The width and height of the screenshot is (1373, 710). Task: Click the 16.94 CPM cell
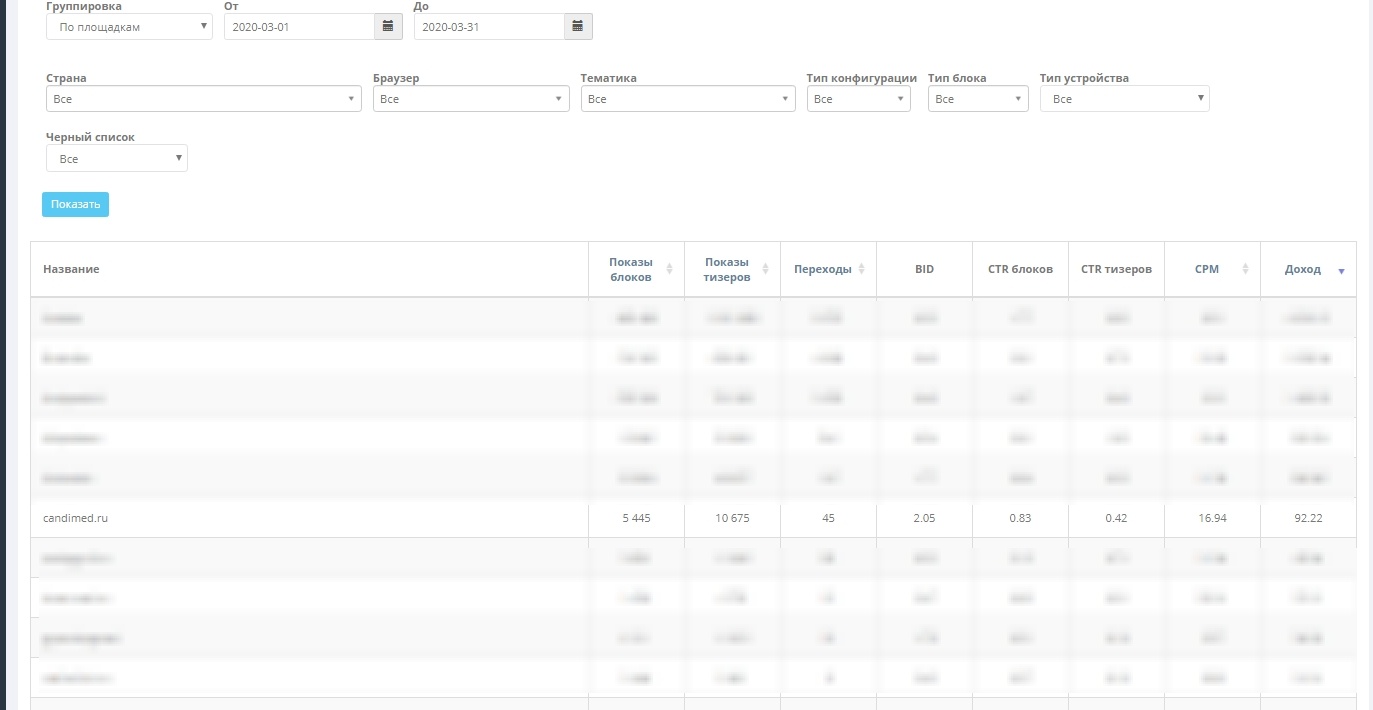coord(1212,518)
